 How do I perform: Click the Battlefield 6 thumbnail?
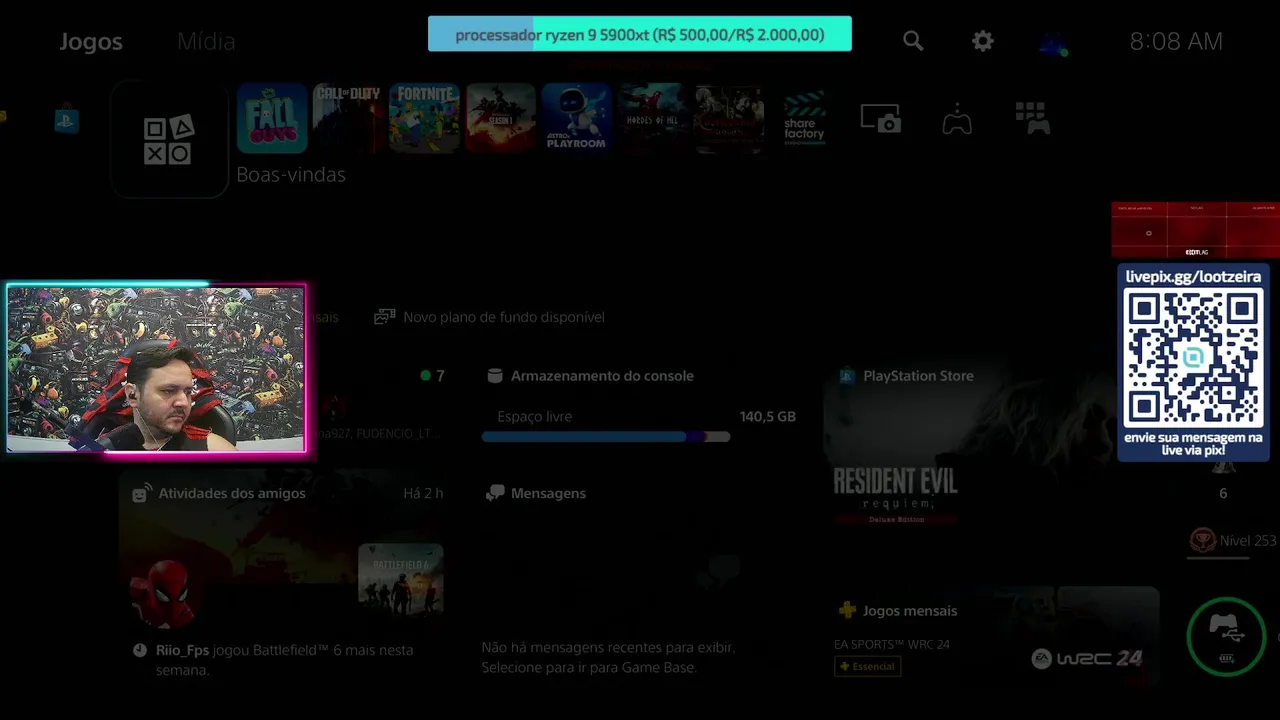pyautogui.click(x=400, y=577)
